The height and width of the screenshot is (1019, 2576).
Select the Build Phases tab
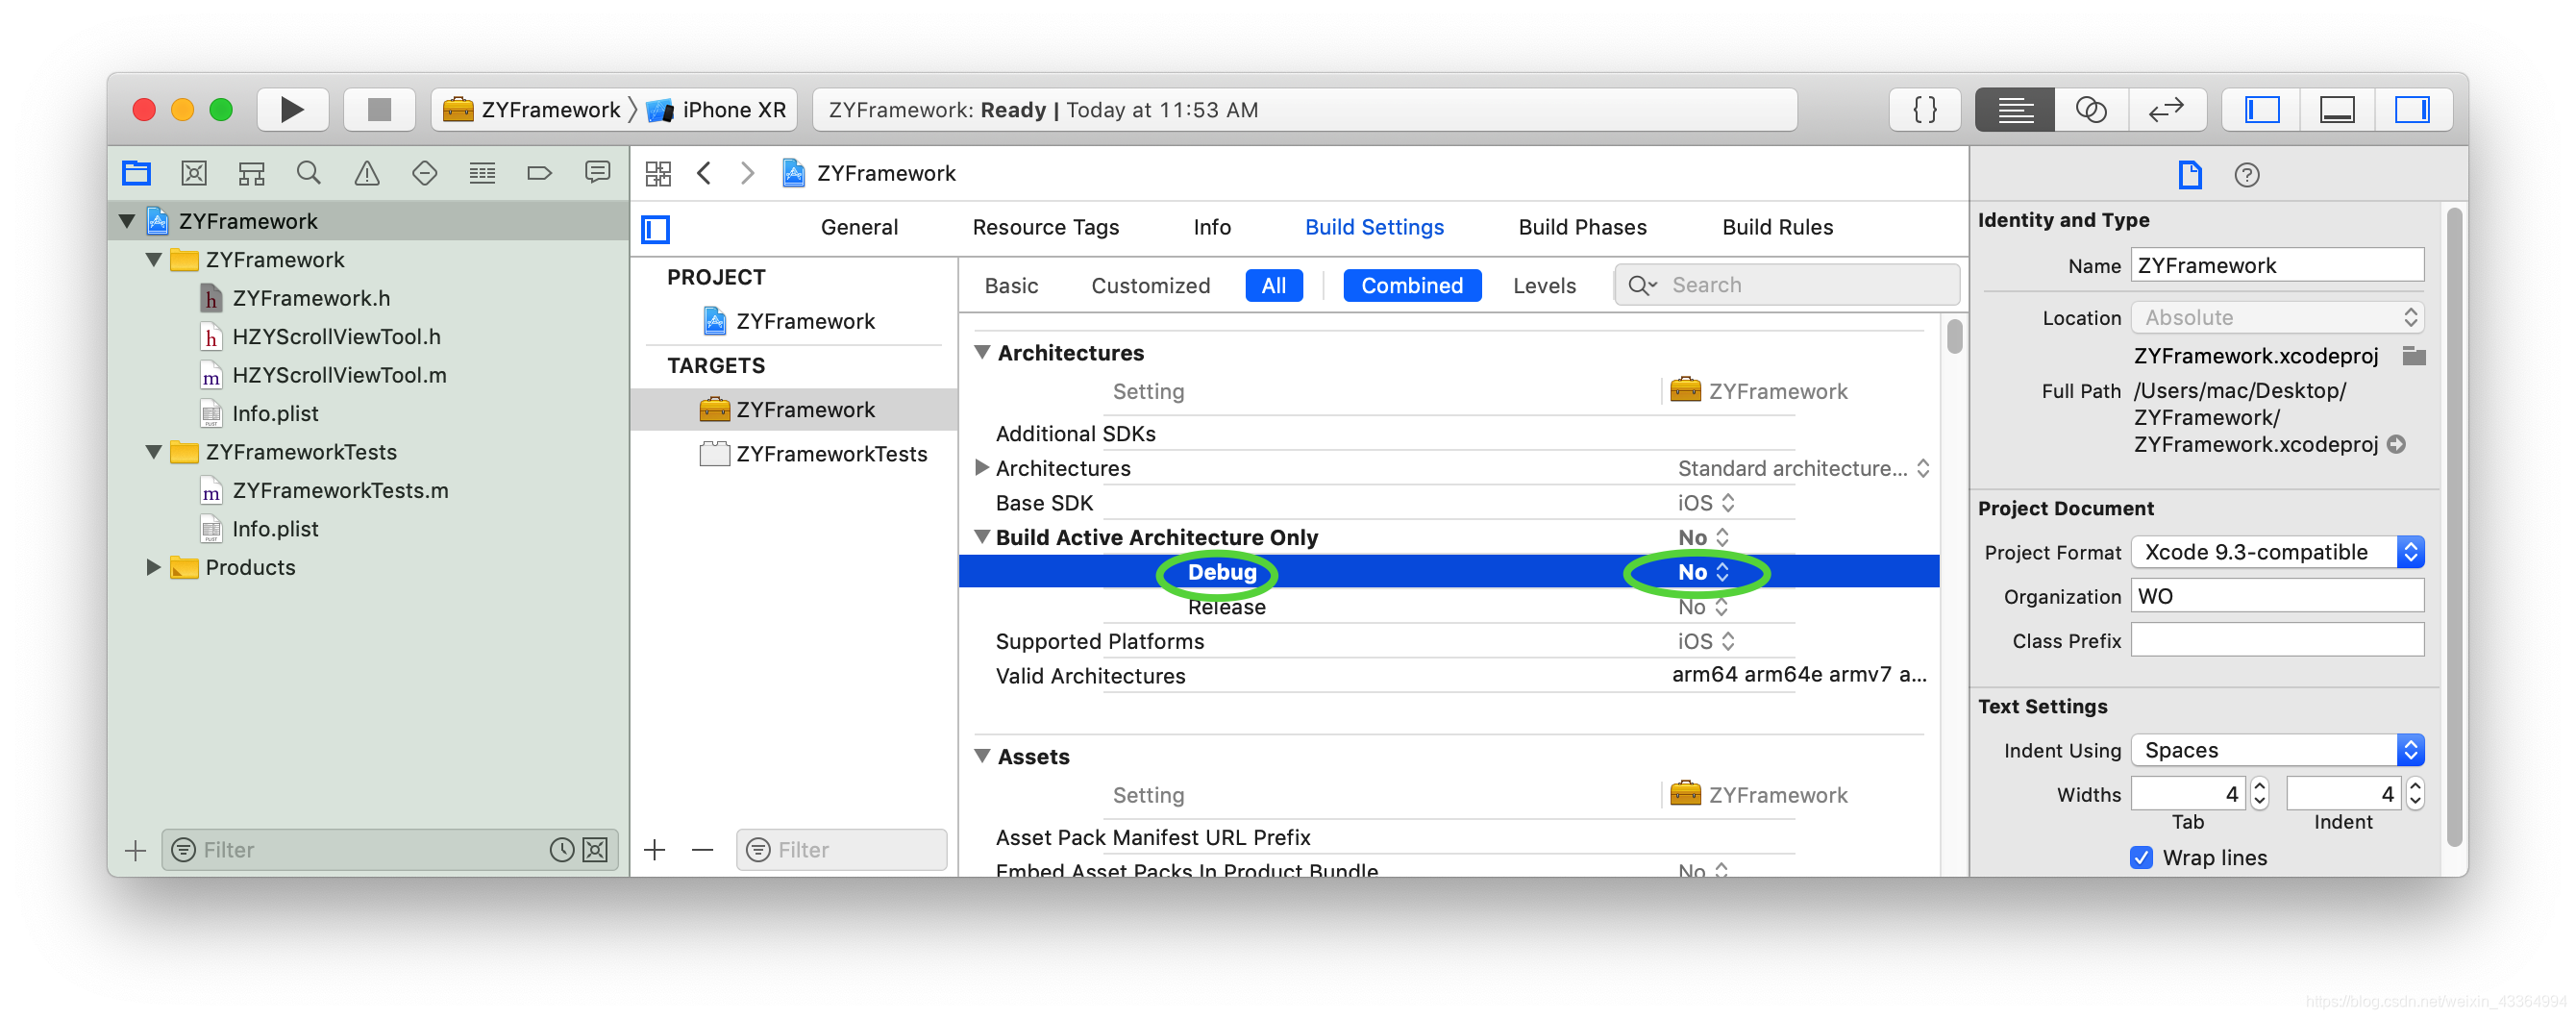(x=1582, y=227)
